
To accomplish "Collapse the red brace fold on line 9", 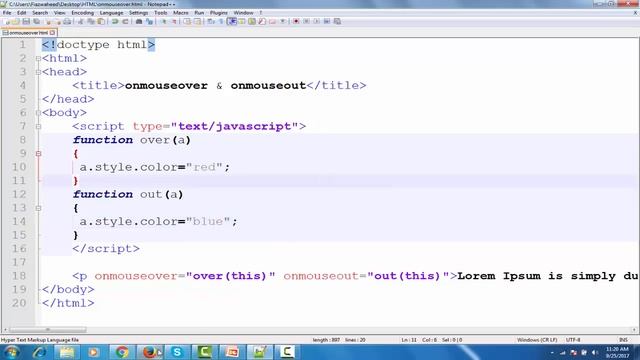I will point(38,154).
